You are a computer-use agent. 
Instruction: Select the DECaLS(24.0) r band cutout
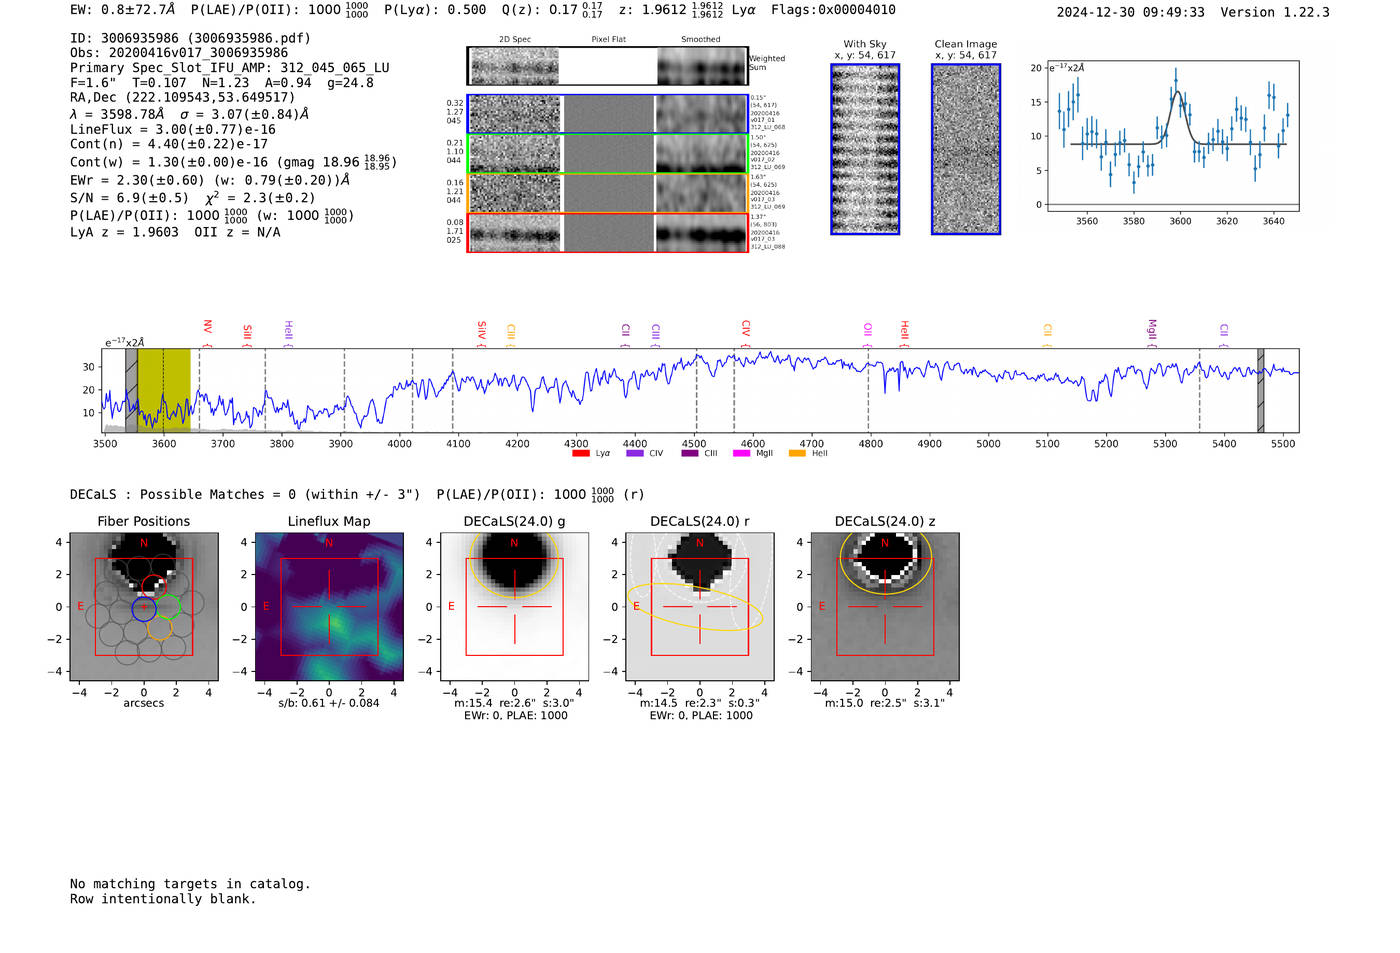click(700, 607)
